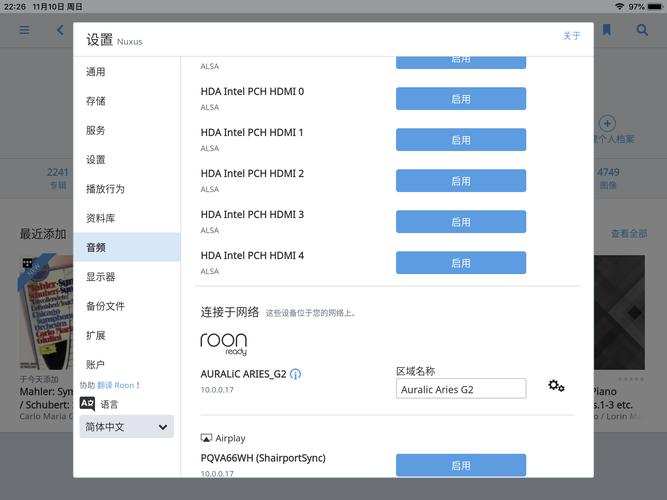
Task: Edit the 区域名称 field Auralic Aries G2
Action: [x=461, y=389]
